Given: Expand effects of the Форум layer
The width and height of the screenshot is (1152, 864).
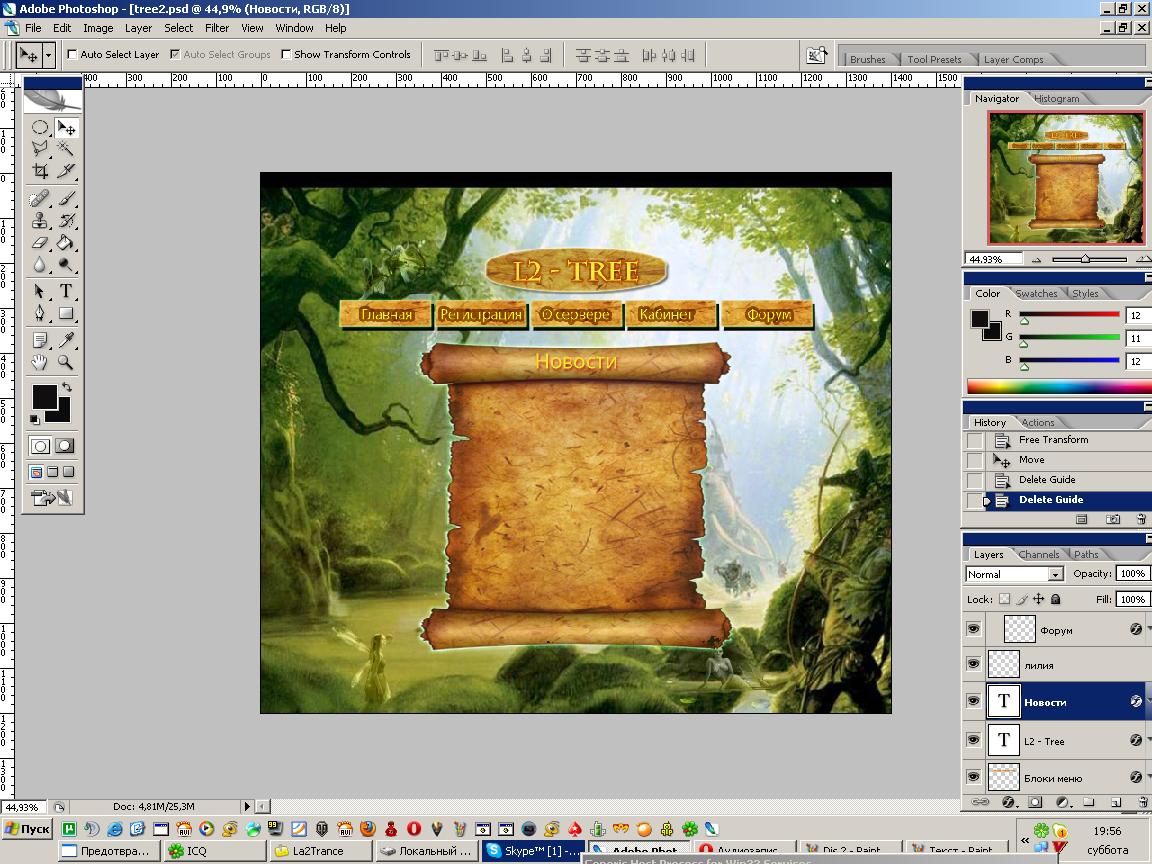Looking at the screenshot, I should point(1148,630).
